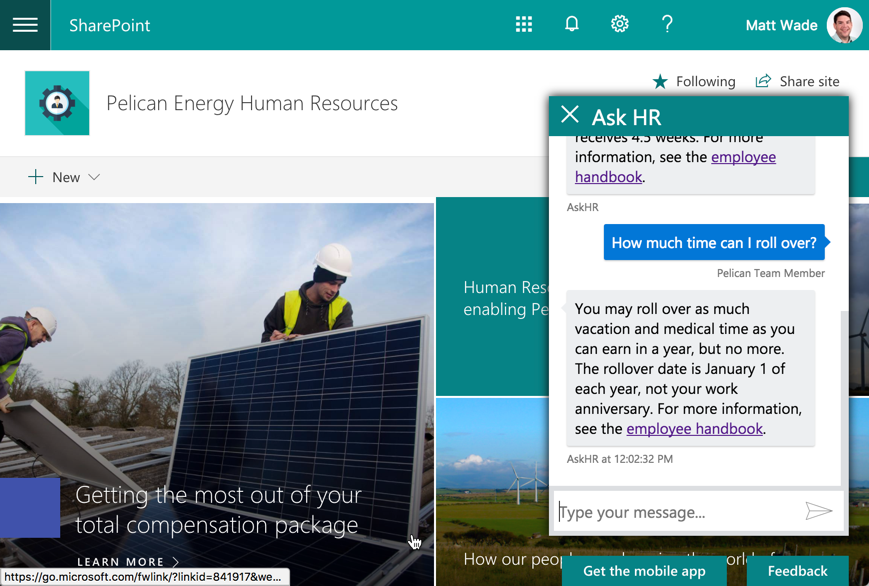
Task: Click the Pelican Team Member label
Action: [x=770, y=273]
